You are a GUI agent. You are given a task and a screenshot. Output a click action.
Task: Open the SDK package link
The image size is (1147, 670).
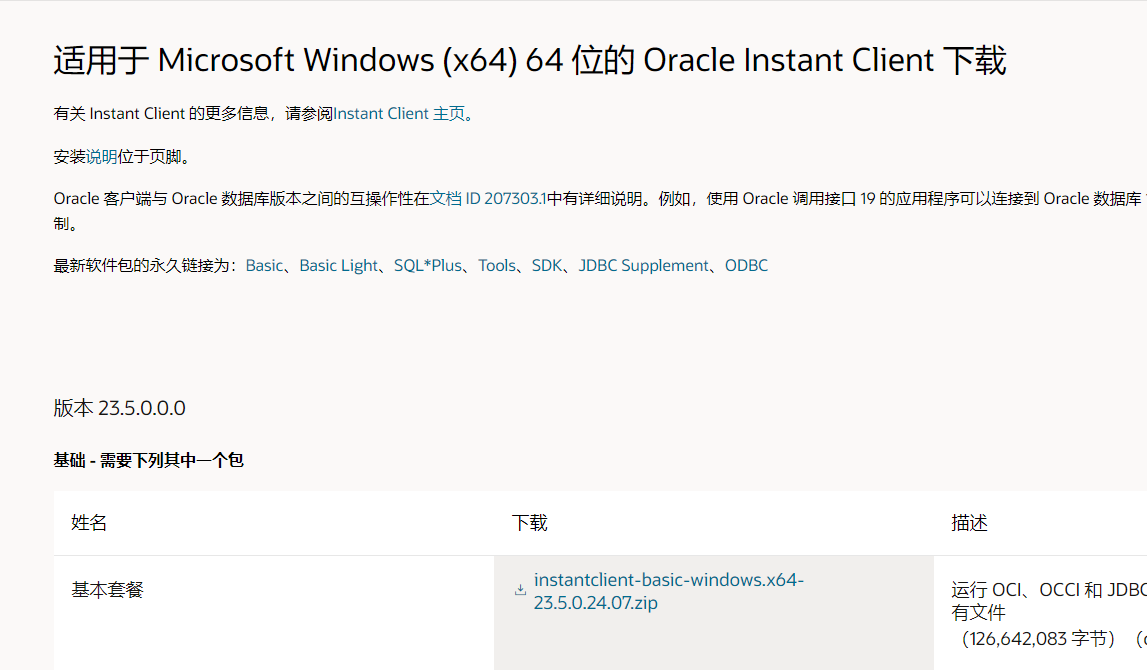click(x=546, y=266)
